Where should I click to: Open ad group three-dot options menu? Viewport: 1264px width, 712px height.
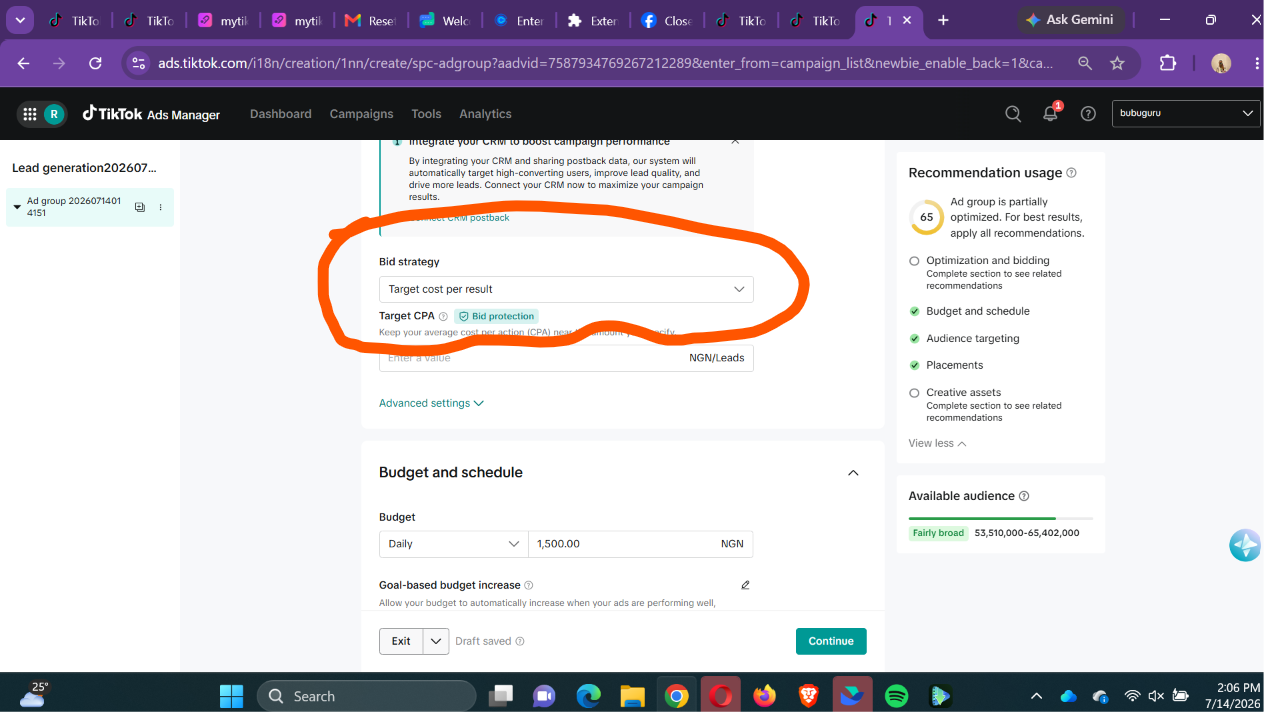point(161,207)
